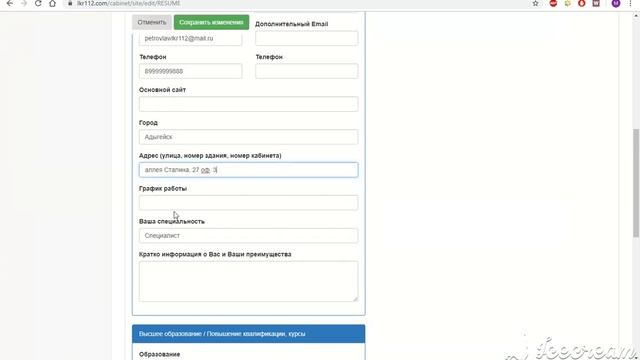Focus the Основной сайт input field
Image resolution: width=640 pixels, height=360 pixels.
pyautogui.click(x=249, y=104)
